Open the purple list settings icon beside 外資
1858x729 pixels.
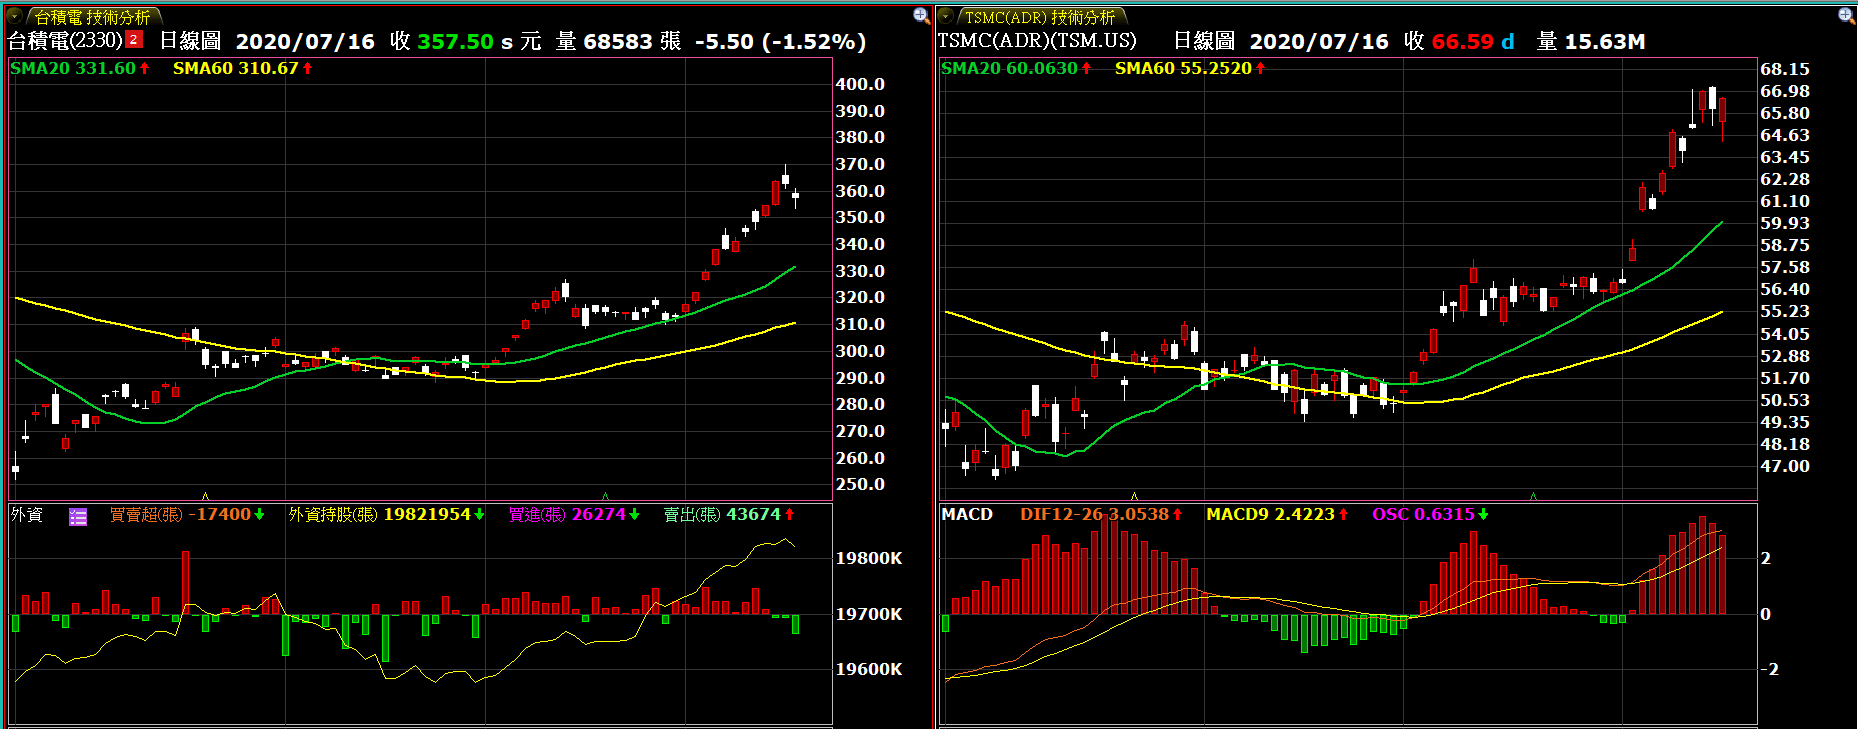[x=78, y=516]
